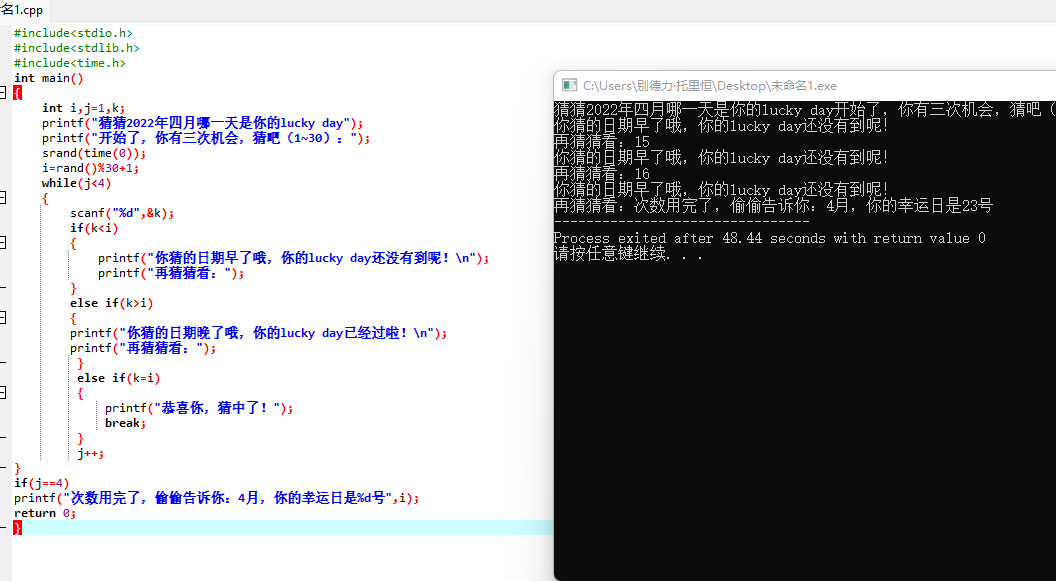Collapse the fold marker under else if(k>i)
The image size is (1056, 581).
point(3,318)
